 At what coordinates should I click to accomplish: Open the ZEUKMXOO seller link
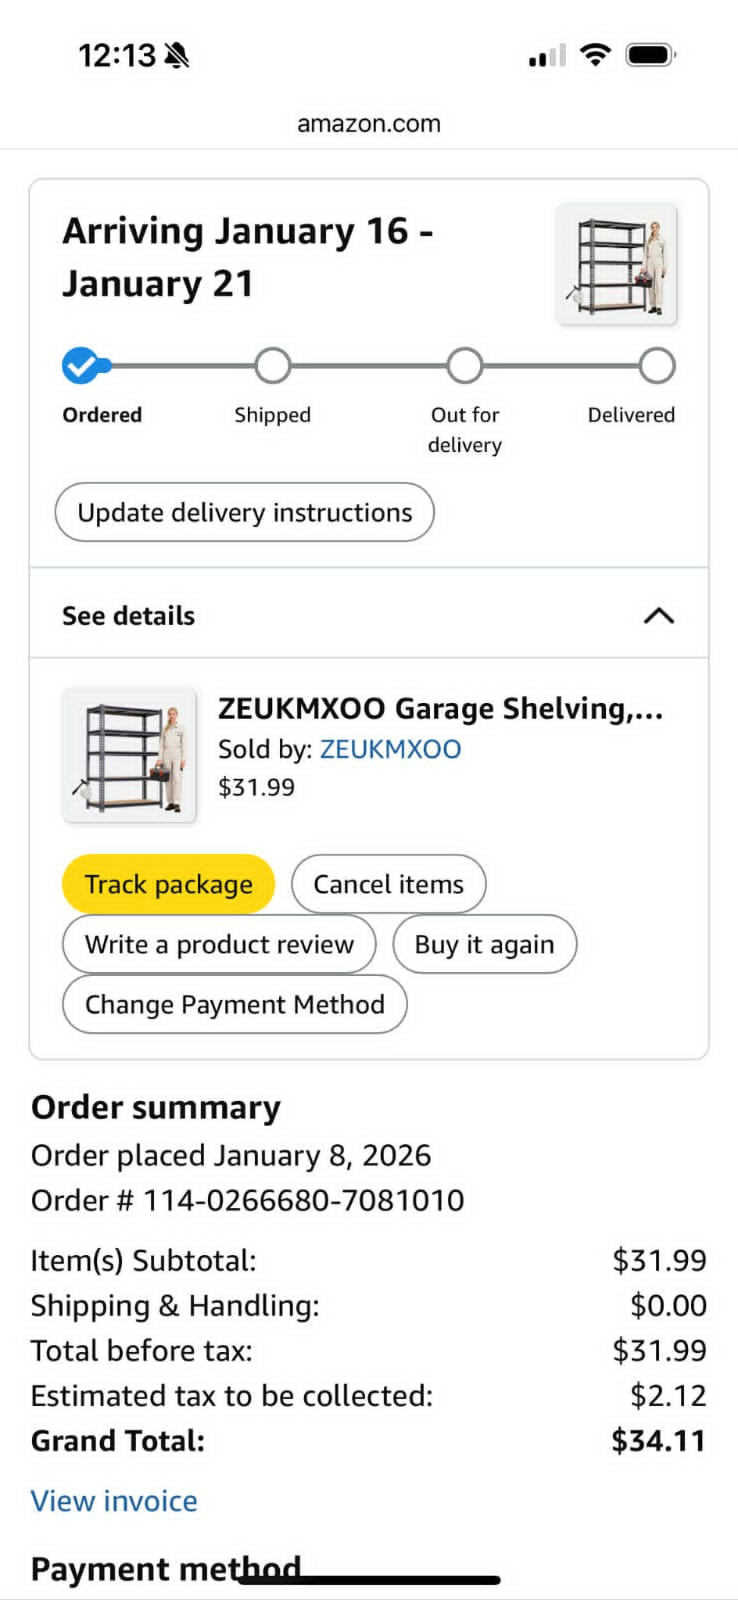click(x=390, y=749)
